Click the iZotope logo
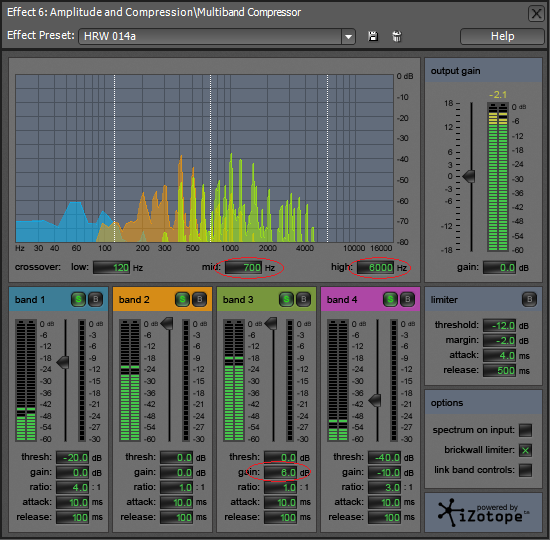Screen dimensions: 550x540 pos(484,513)
